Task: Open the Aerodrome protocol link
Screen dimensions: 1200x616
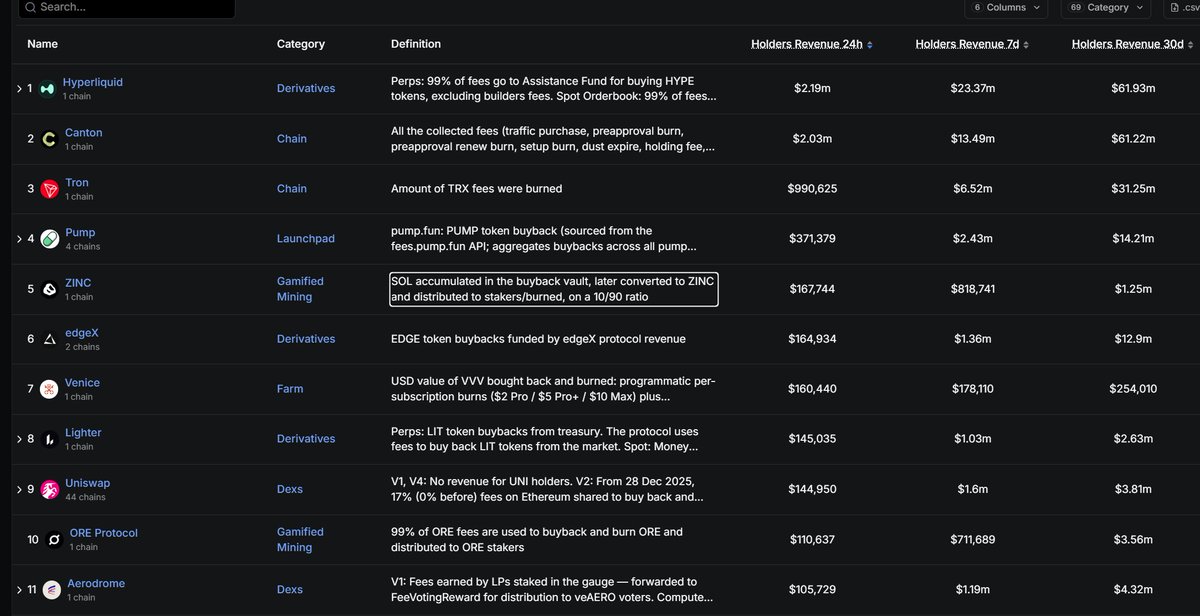Action: coord(94,583)
